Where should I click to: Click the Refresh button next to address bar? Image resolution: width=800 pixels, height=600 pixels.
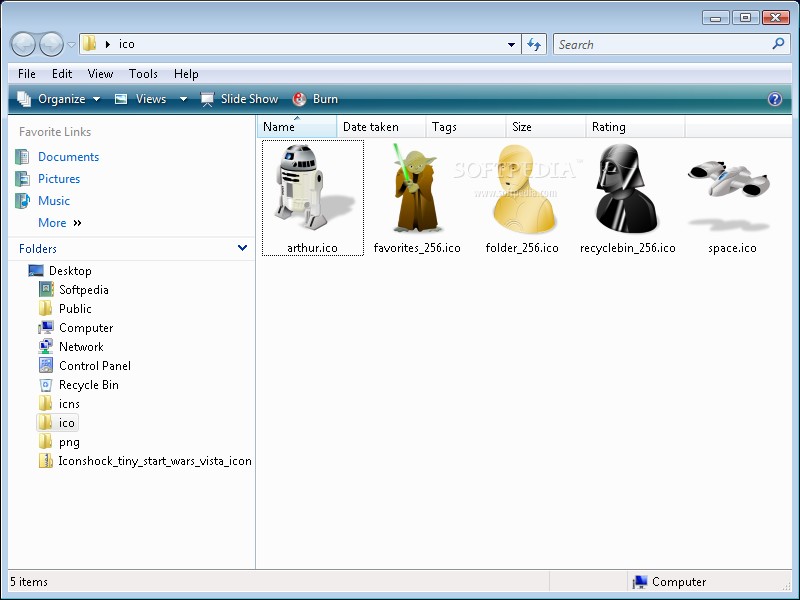tap(534, 44)
